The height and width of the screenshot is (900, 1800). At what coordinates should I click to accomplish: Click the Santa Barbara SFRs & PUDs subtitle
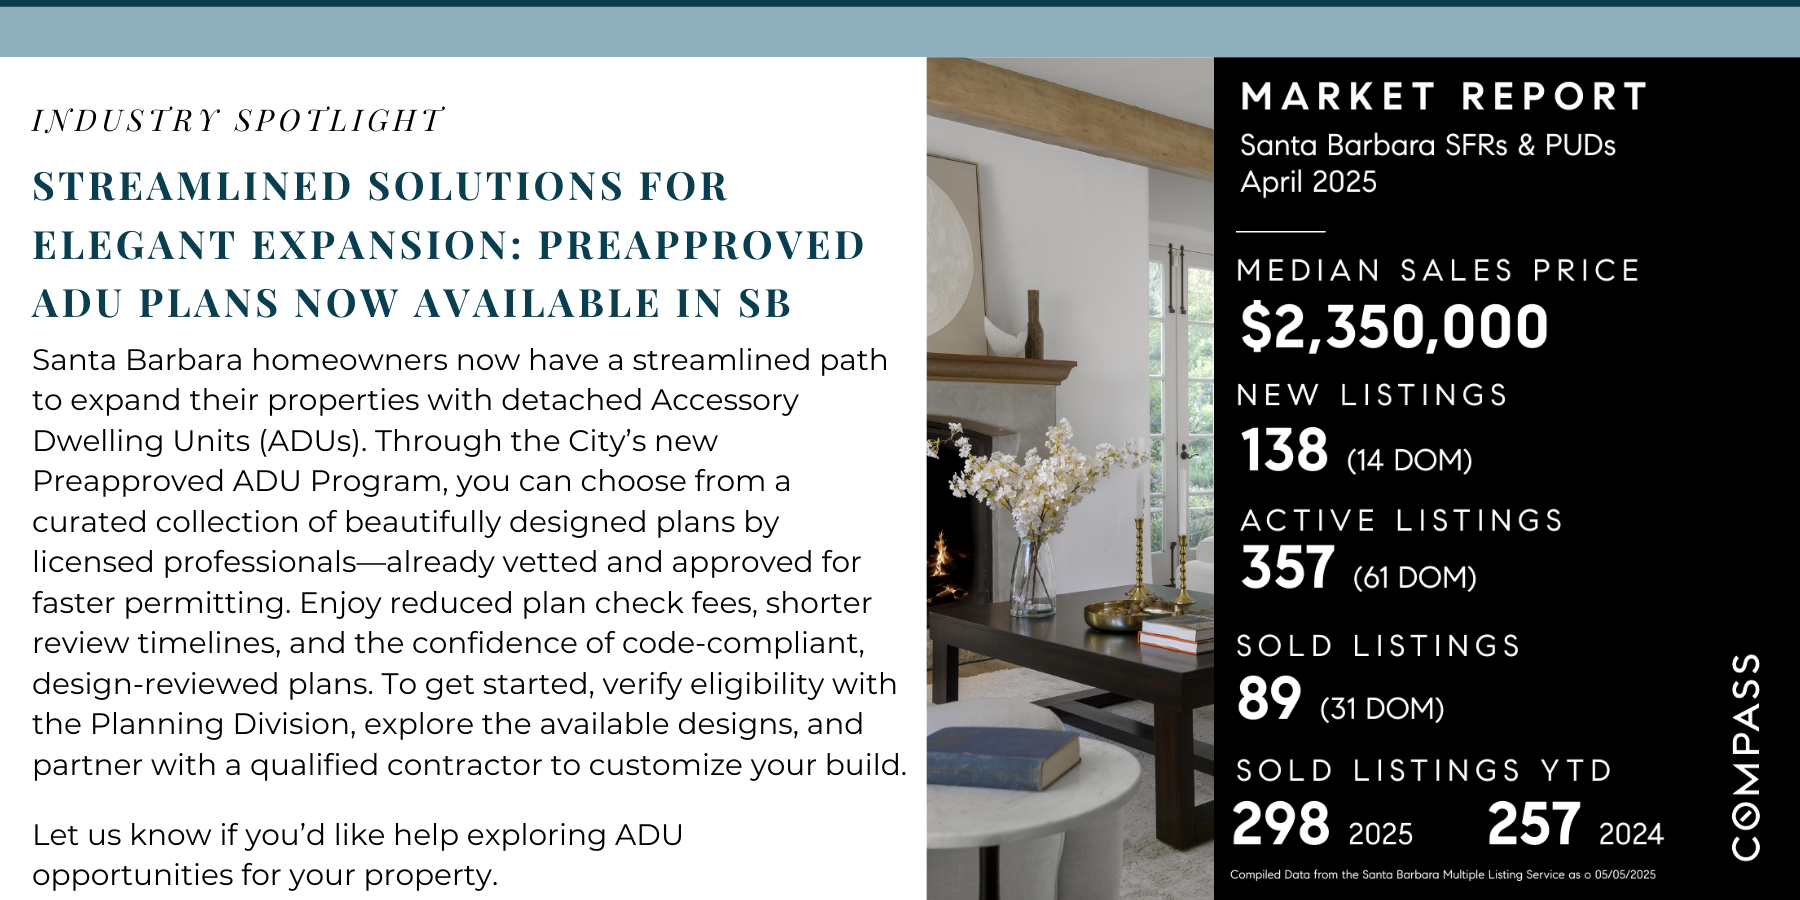pyautogui.click(x=1427, y=145)
